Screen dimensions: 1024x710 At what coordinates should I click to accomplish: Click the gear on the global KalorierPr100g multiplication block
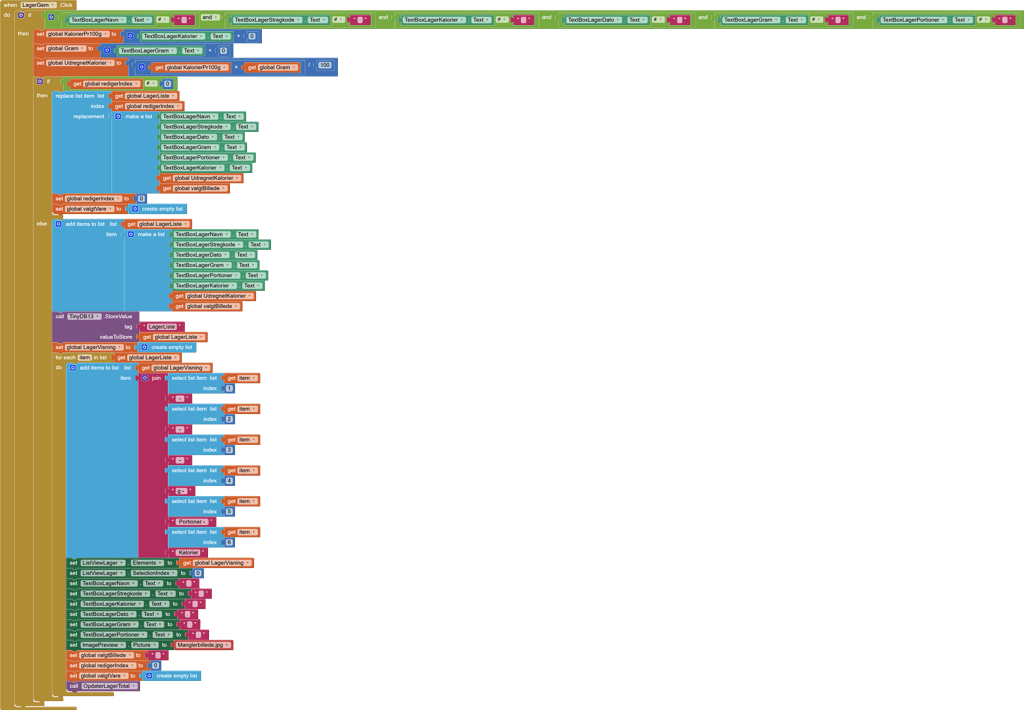142,68
